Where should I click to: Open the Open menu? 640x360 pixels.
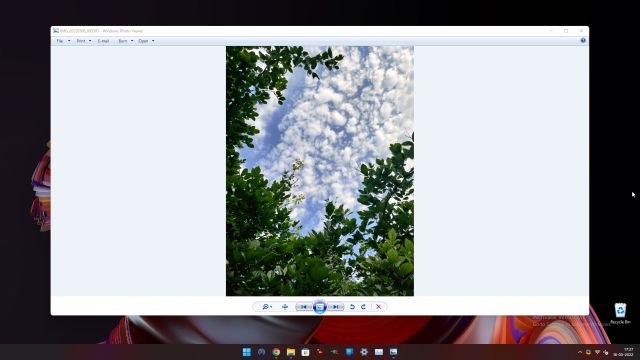[143, 41]
